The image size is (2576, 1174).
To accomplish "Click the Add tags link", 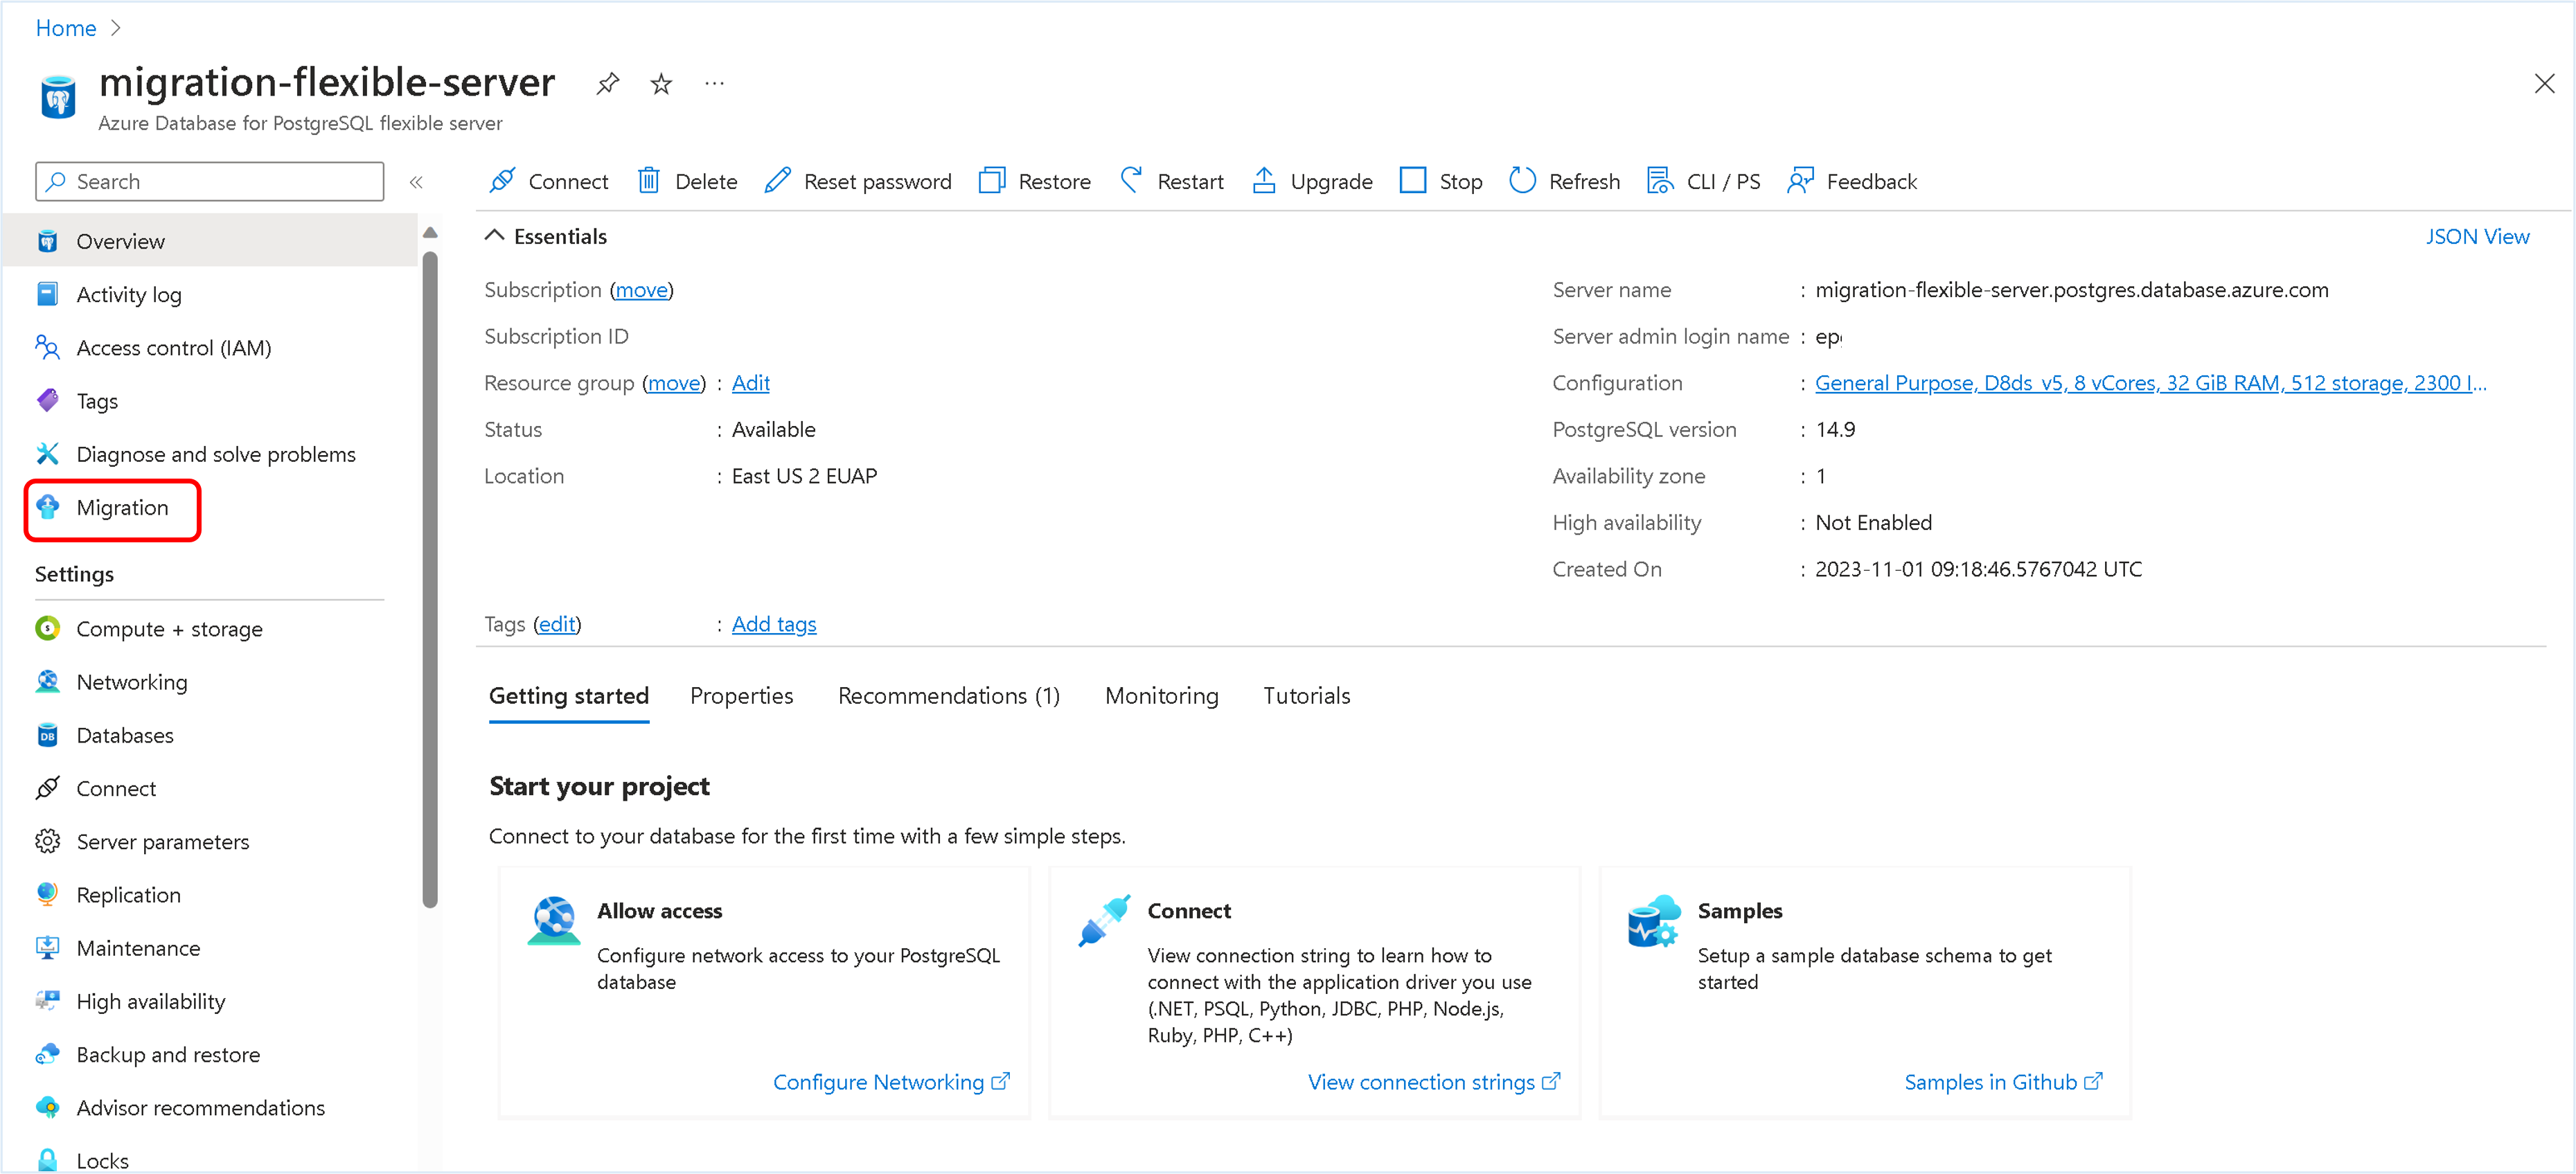I will coord(774,624).
